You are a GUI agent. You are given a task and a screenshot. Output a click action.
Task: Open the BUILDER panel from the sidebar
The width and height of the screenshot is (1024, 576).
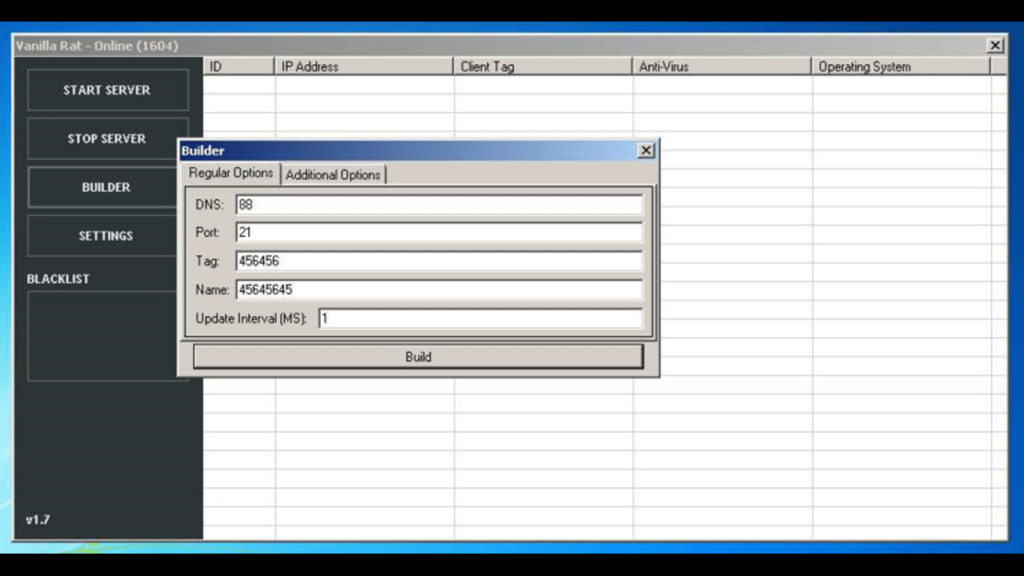coord(103,187)
